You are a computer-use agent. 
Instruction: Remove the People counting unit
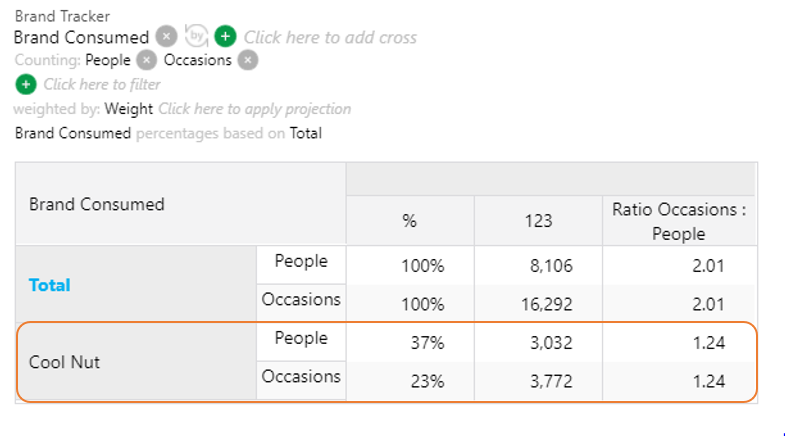pyautogui.click(x=146, y=60)
